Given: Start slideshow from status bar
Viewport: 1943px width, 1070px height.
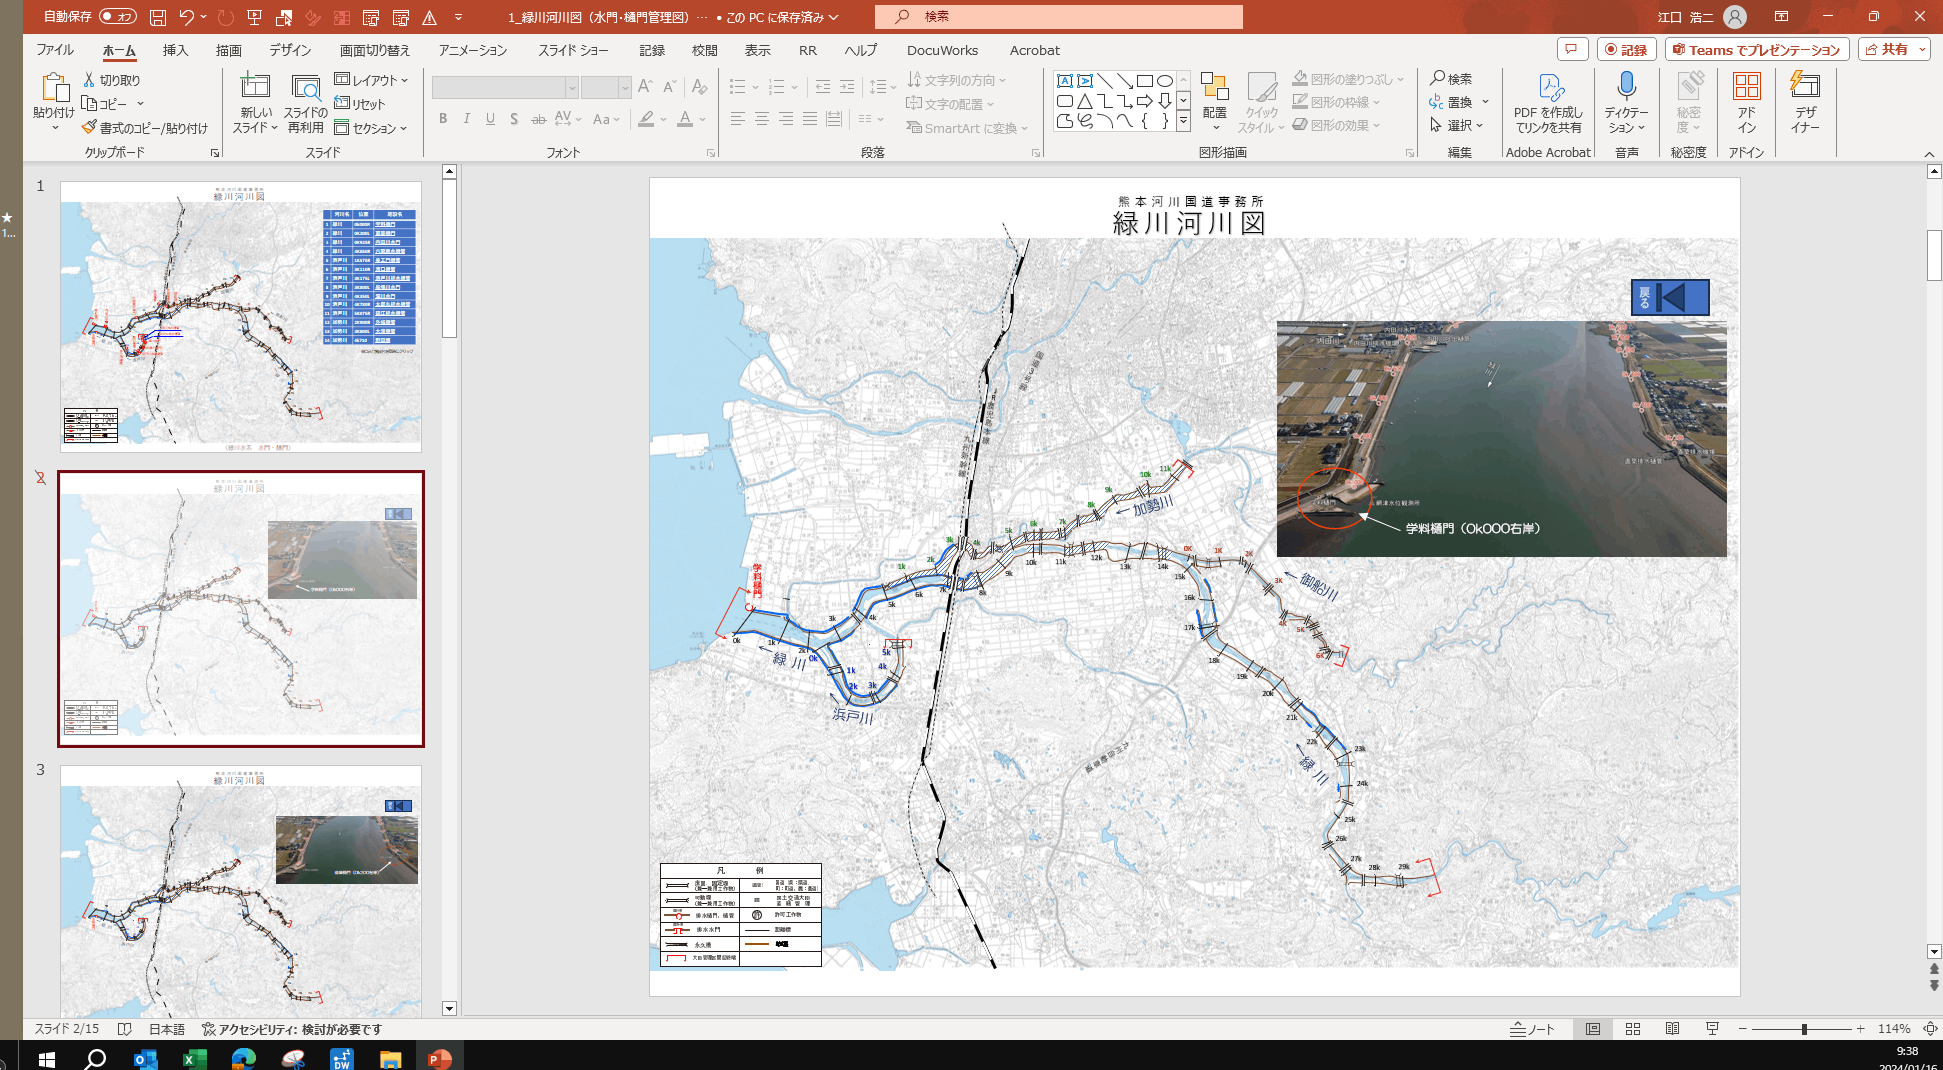Looking at the screenshot, I should coord(1712,1029).
